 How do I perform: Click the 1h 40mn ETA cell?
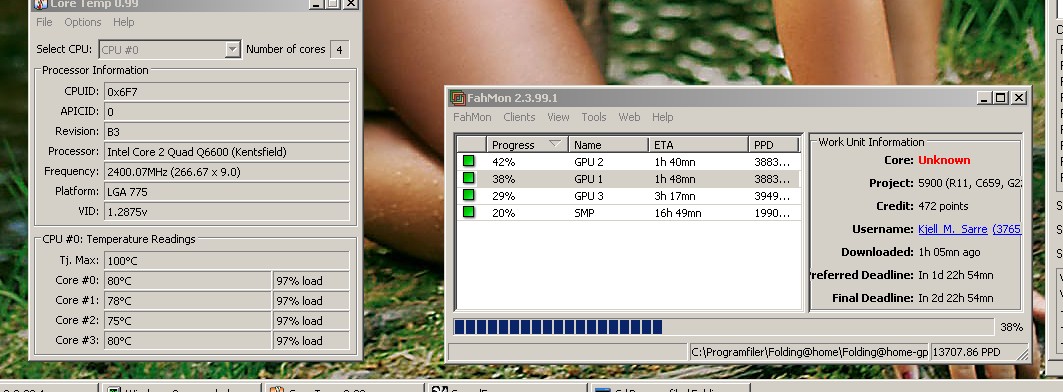(675, 162)
